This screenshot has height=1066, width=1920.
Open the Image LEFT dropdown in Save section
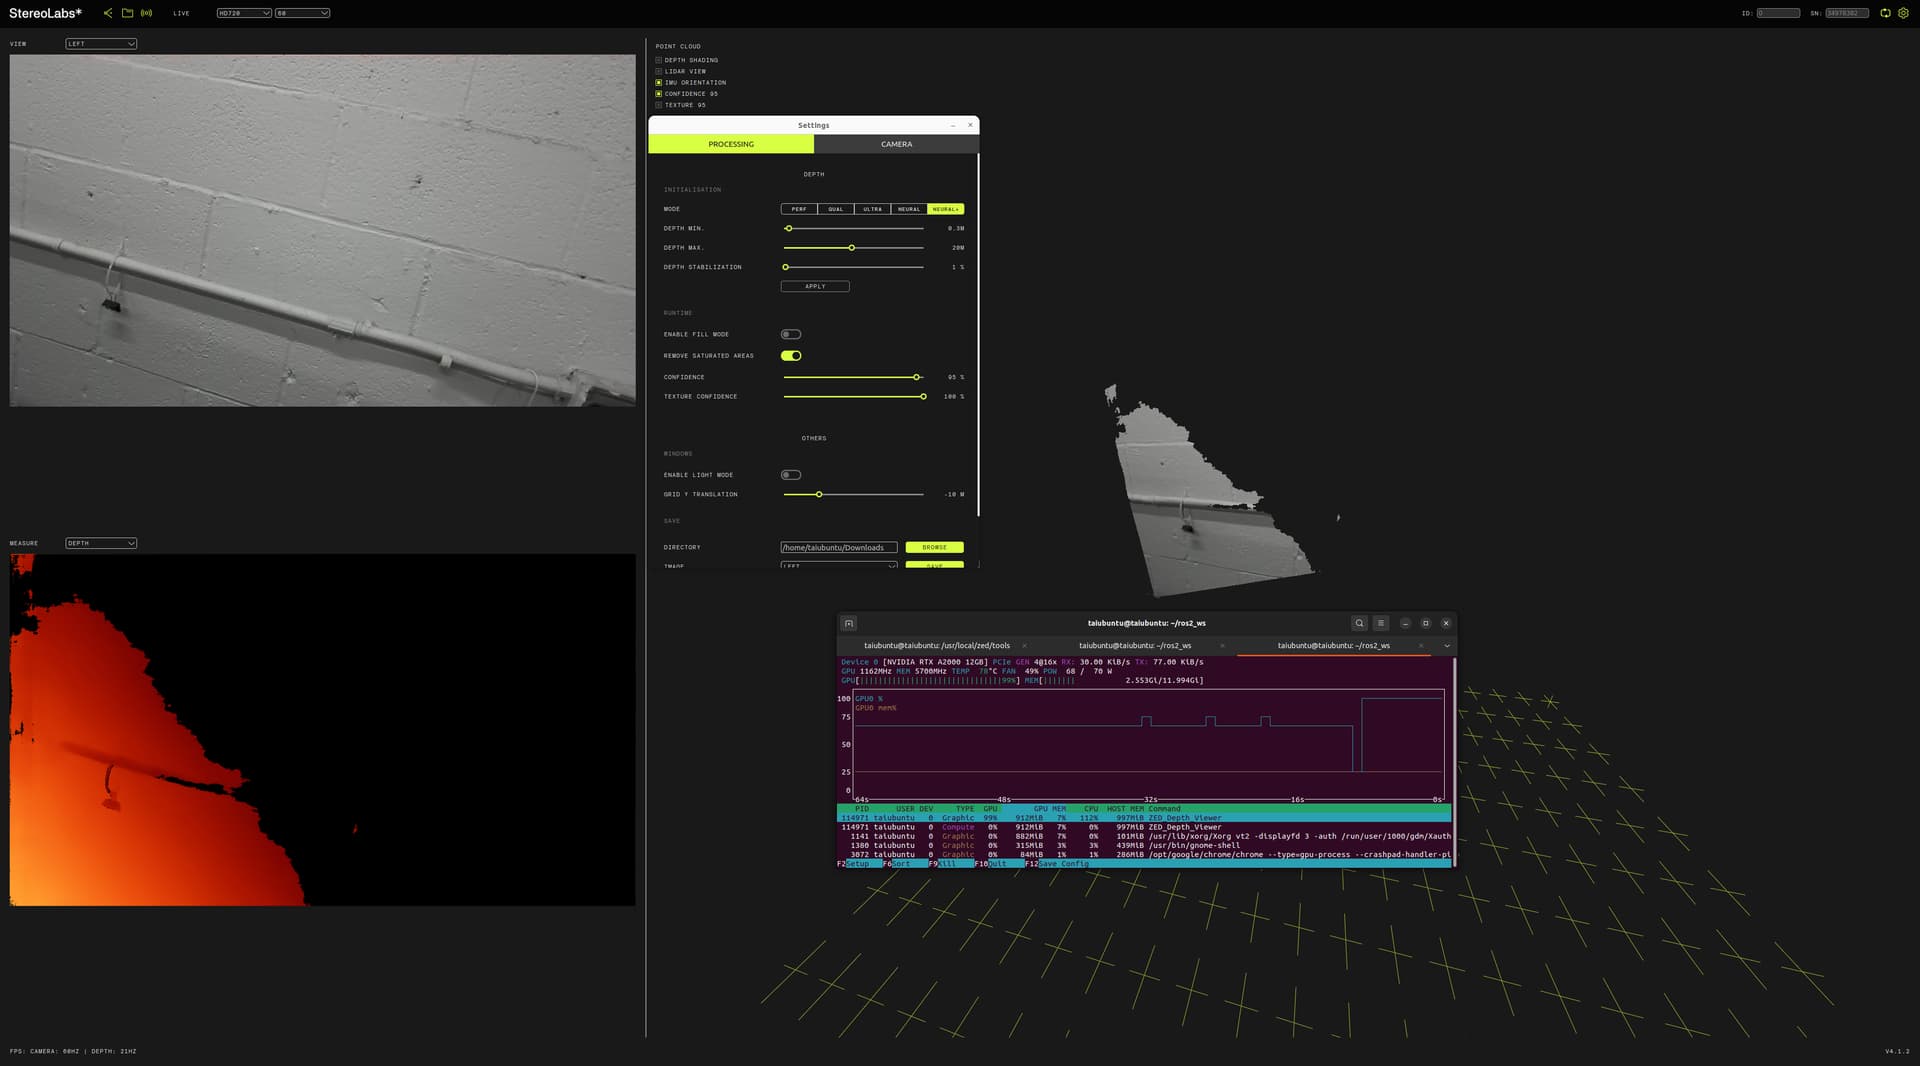(x=838, y=566)
